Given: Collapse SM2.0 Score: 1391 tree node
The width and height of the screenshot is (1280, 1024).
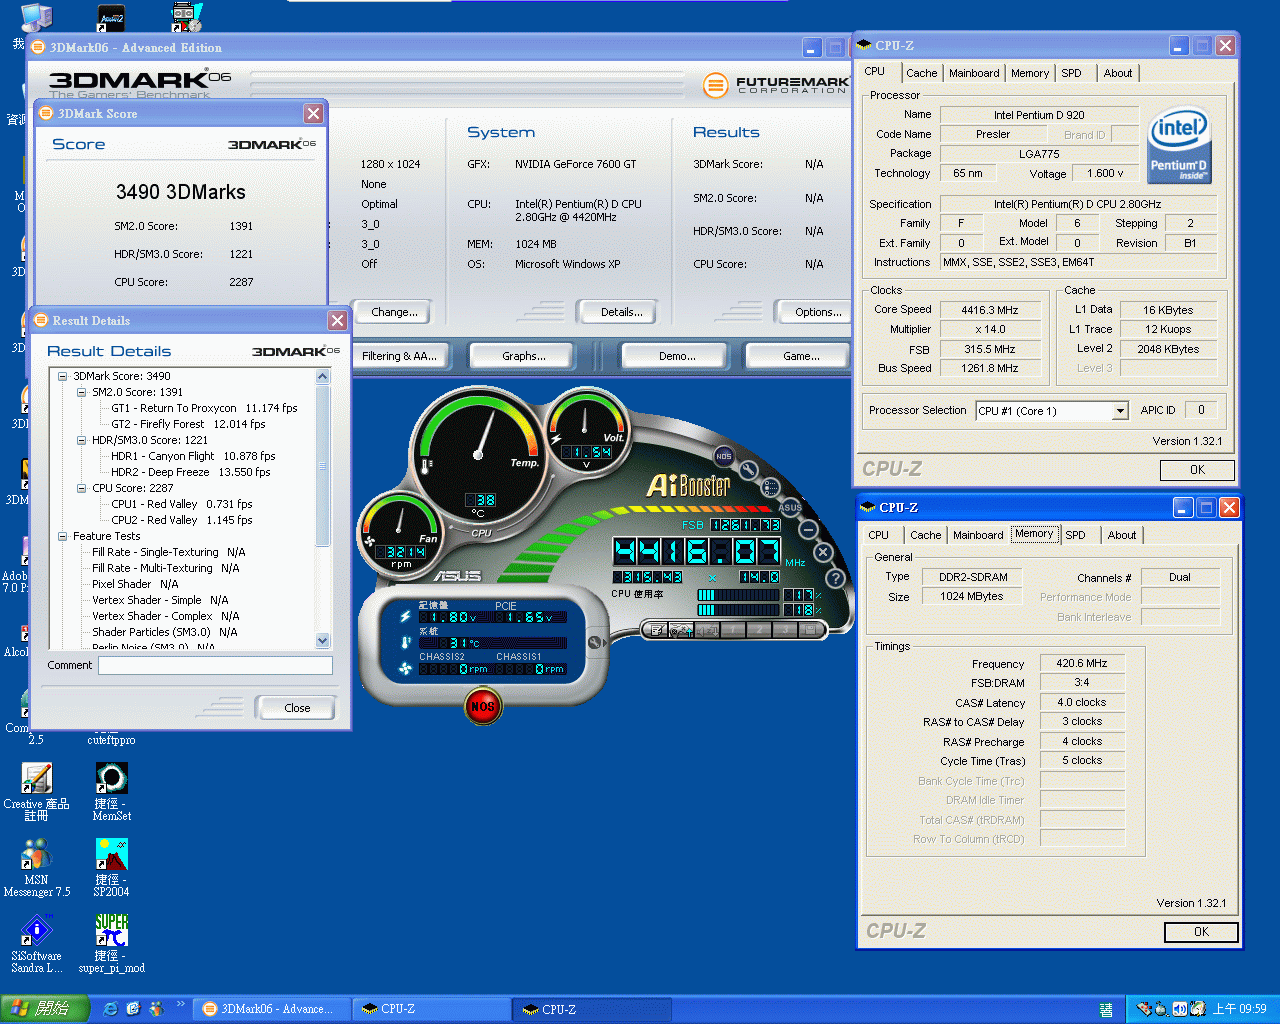Looking at the screenshot, I should pyautogui.click(x=82, y=392).
